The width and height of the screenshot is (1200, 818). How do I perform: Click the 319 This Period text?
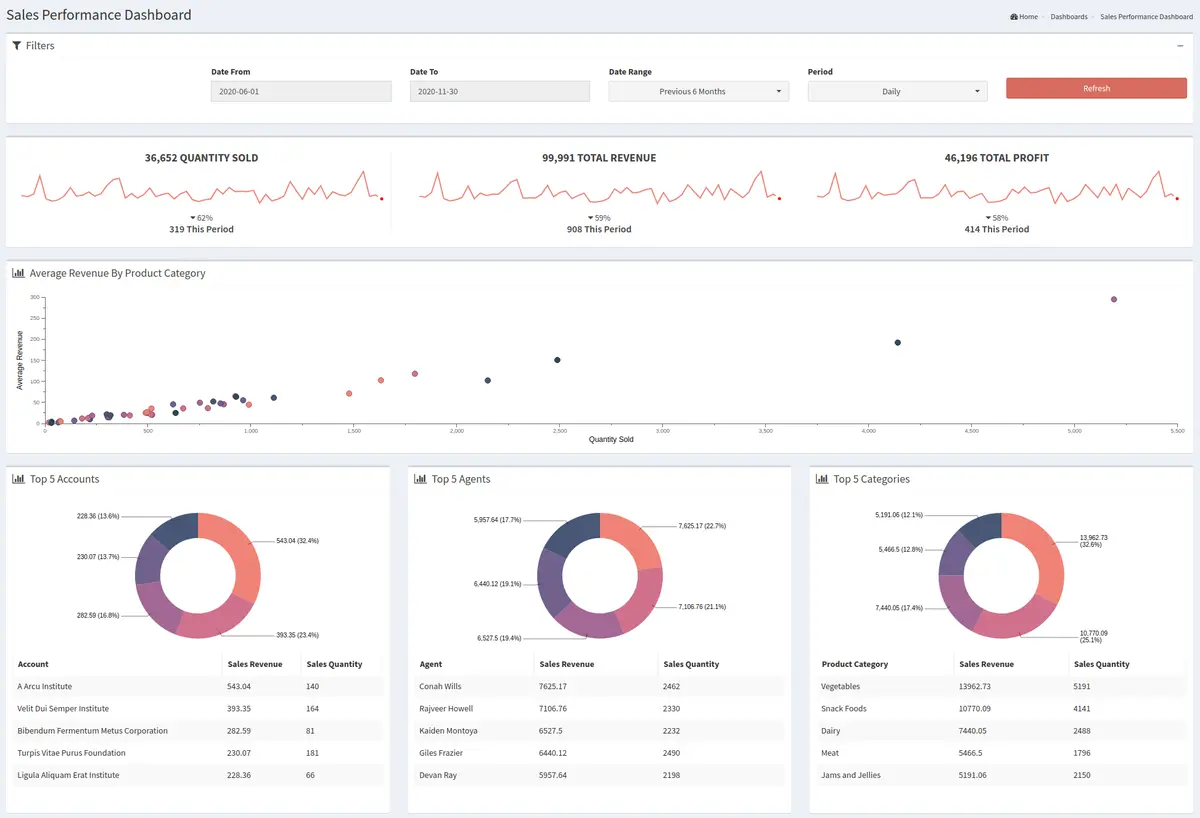pyautogui.click(x=201, y=229)
